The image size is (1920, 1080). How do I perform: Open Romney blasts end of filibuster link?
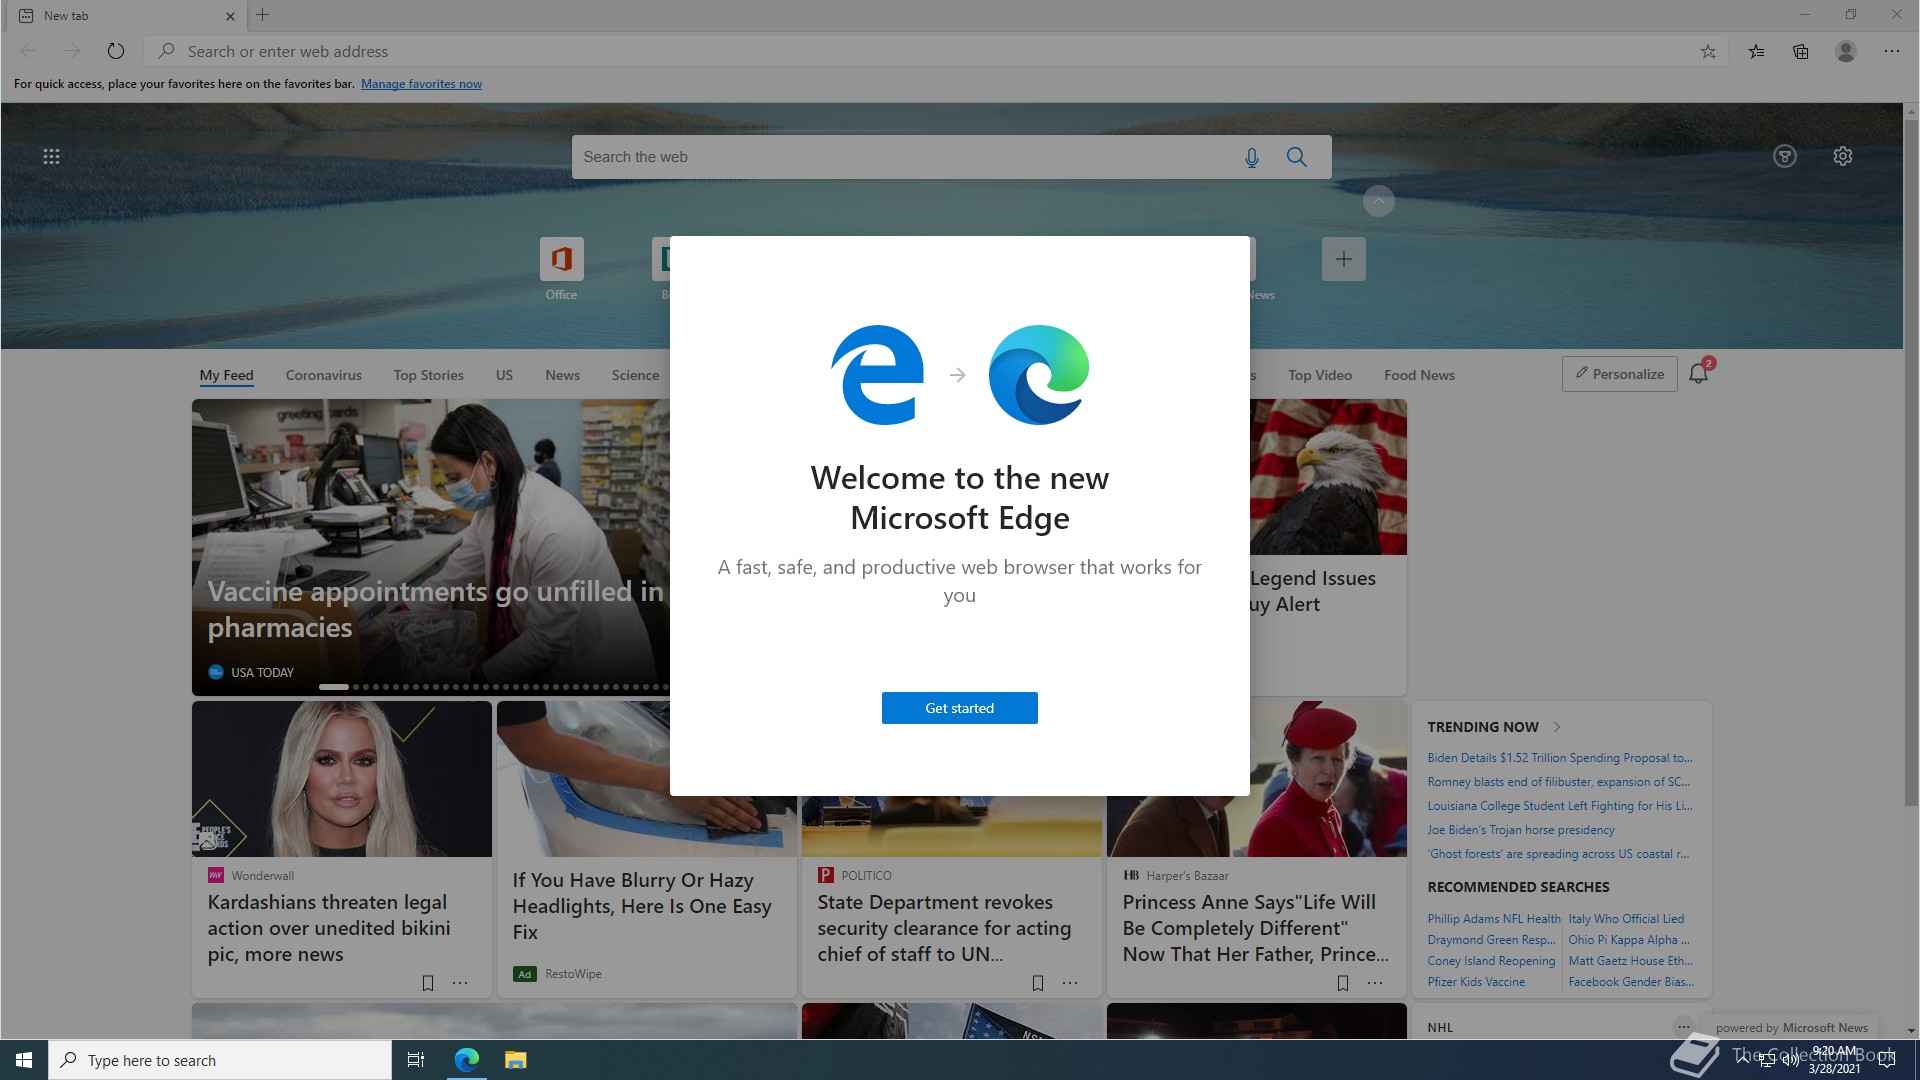point(1558,782)
